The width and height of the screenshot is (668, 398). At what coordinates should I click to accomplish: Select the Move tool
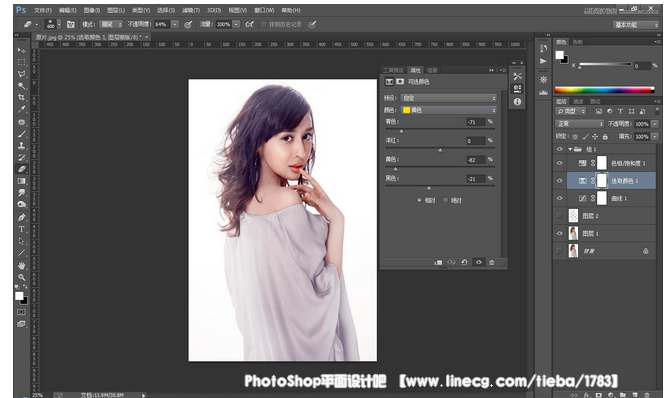(x=21, y=50)
